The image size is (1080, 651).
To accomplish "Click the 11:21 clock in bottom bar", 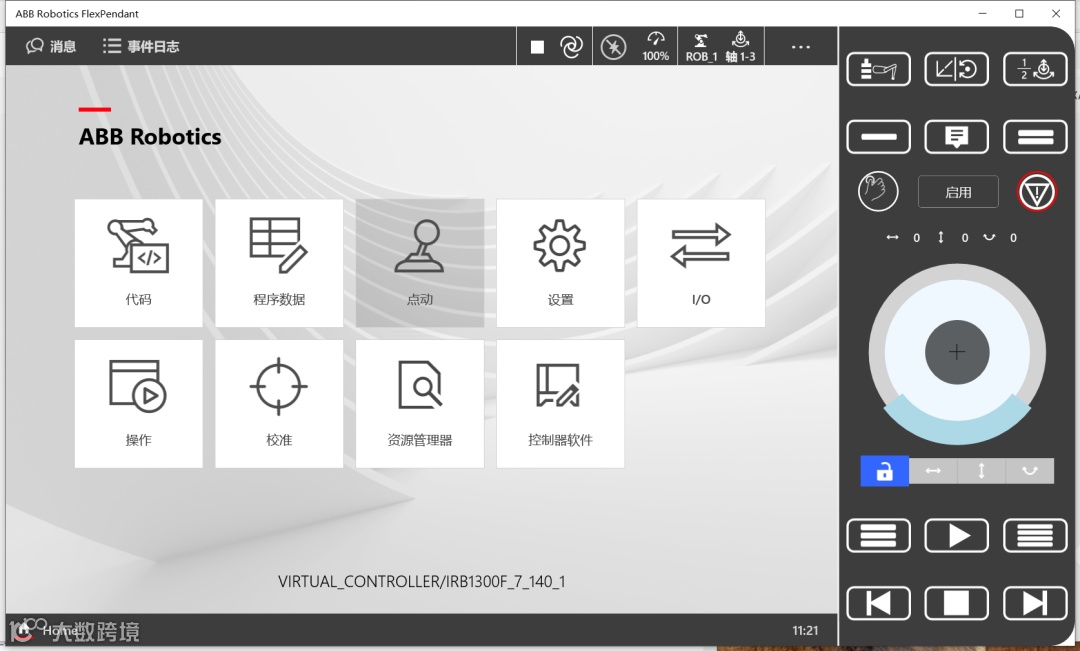I will click(805, 630).
